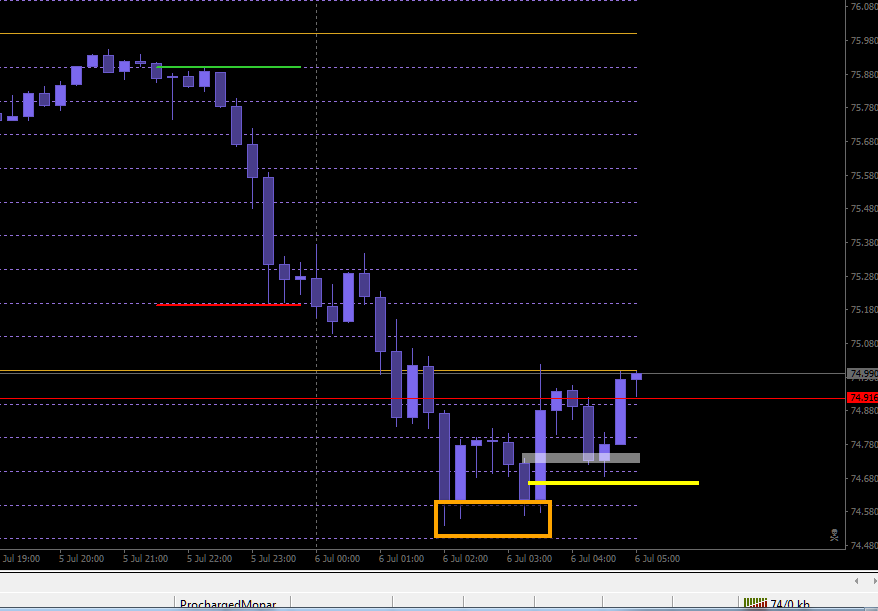Click the 6 Jul 00:00 time label
This screenshot has width=878, height=611.
coord(337,559)
